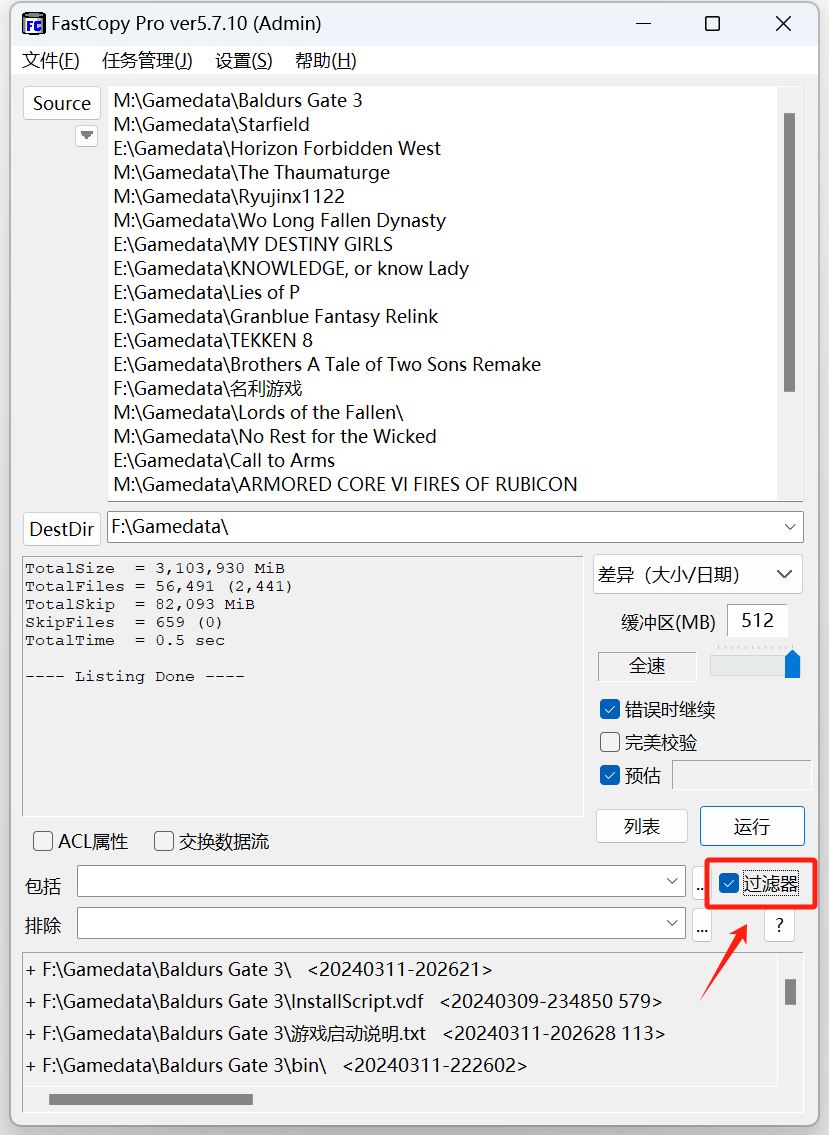Select source line No Rest for the Wicked

[275, 436]
